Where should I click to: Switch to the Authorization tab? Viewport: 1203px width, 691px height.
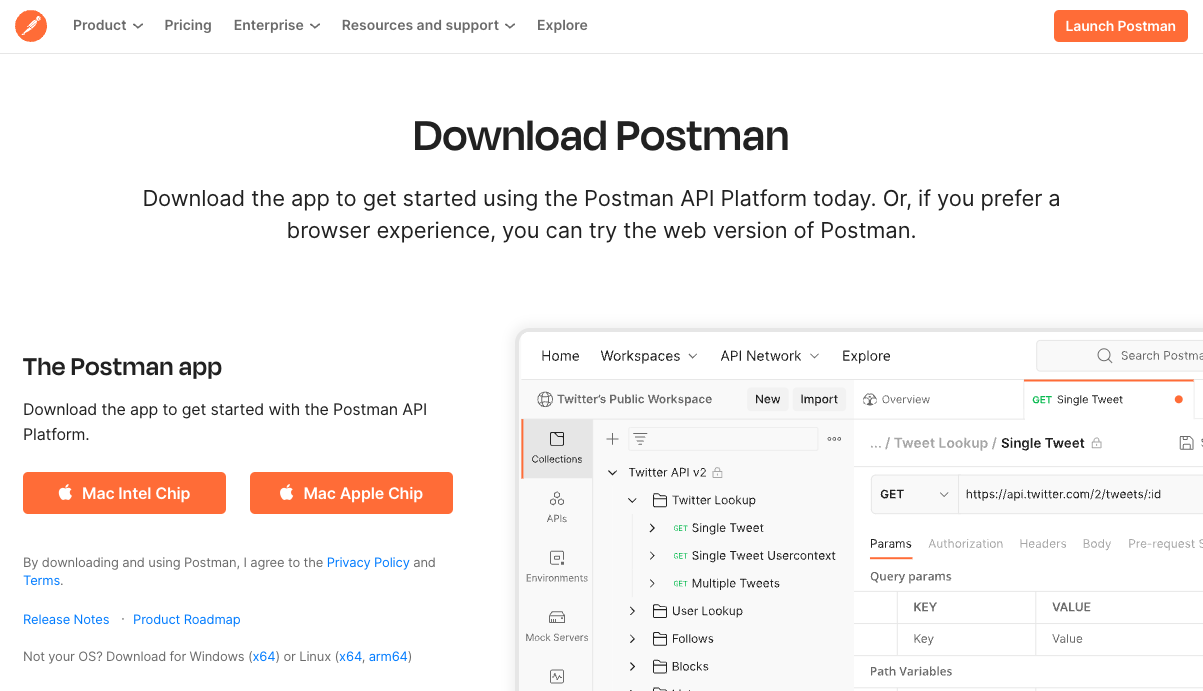(965, 543)
